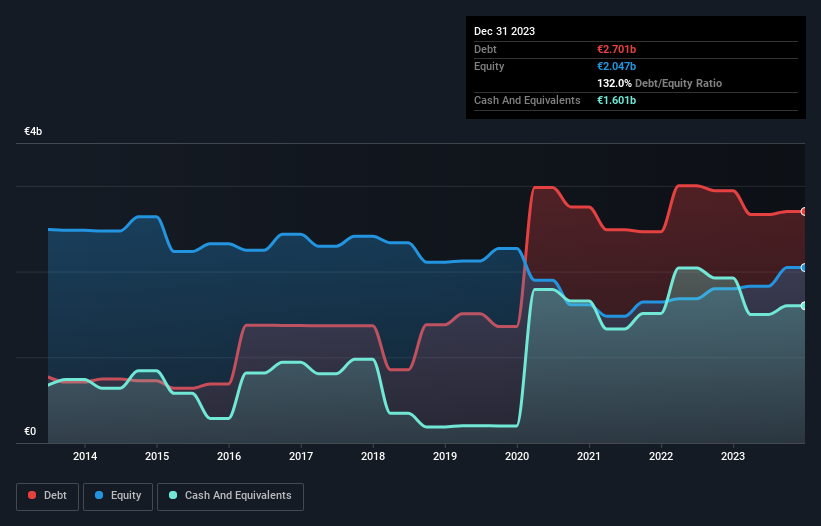Click the tooltip Equity row label

(489, 66)
